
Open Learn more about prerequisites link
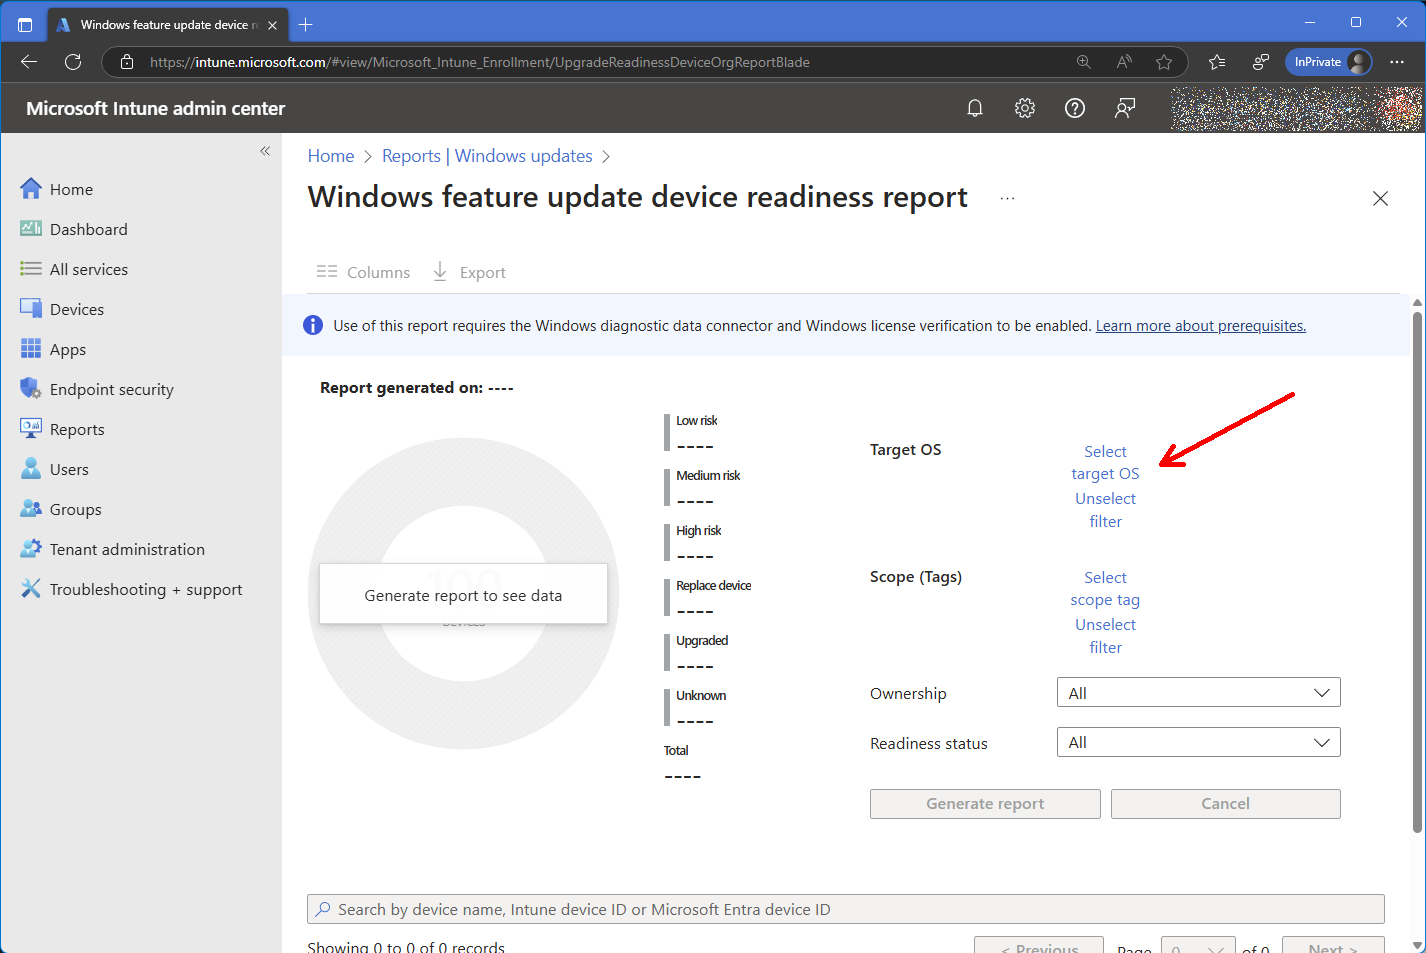[1200, 326]
